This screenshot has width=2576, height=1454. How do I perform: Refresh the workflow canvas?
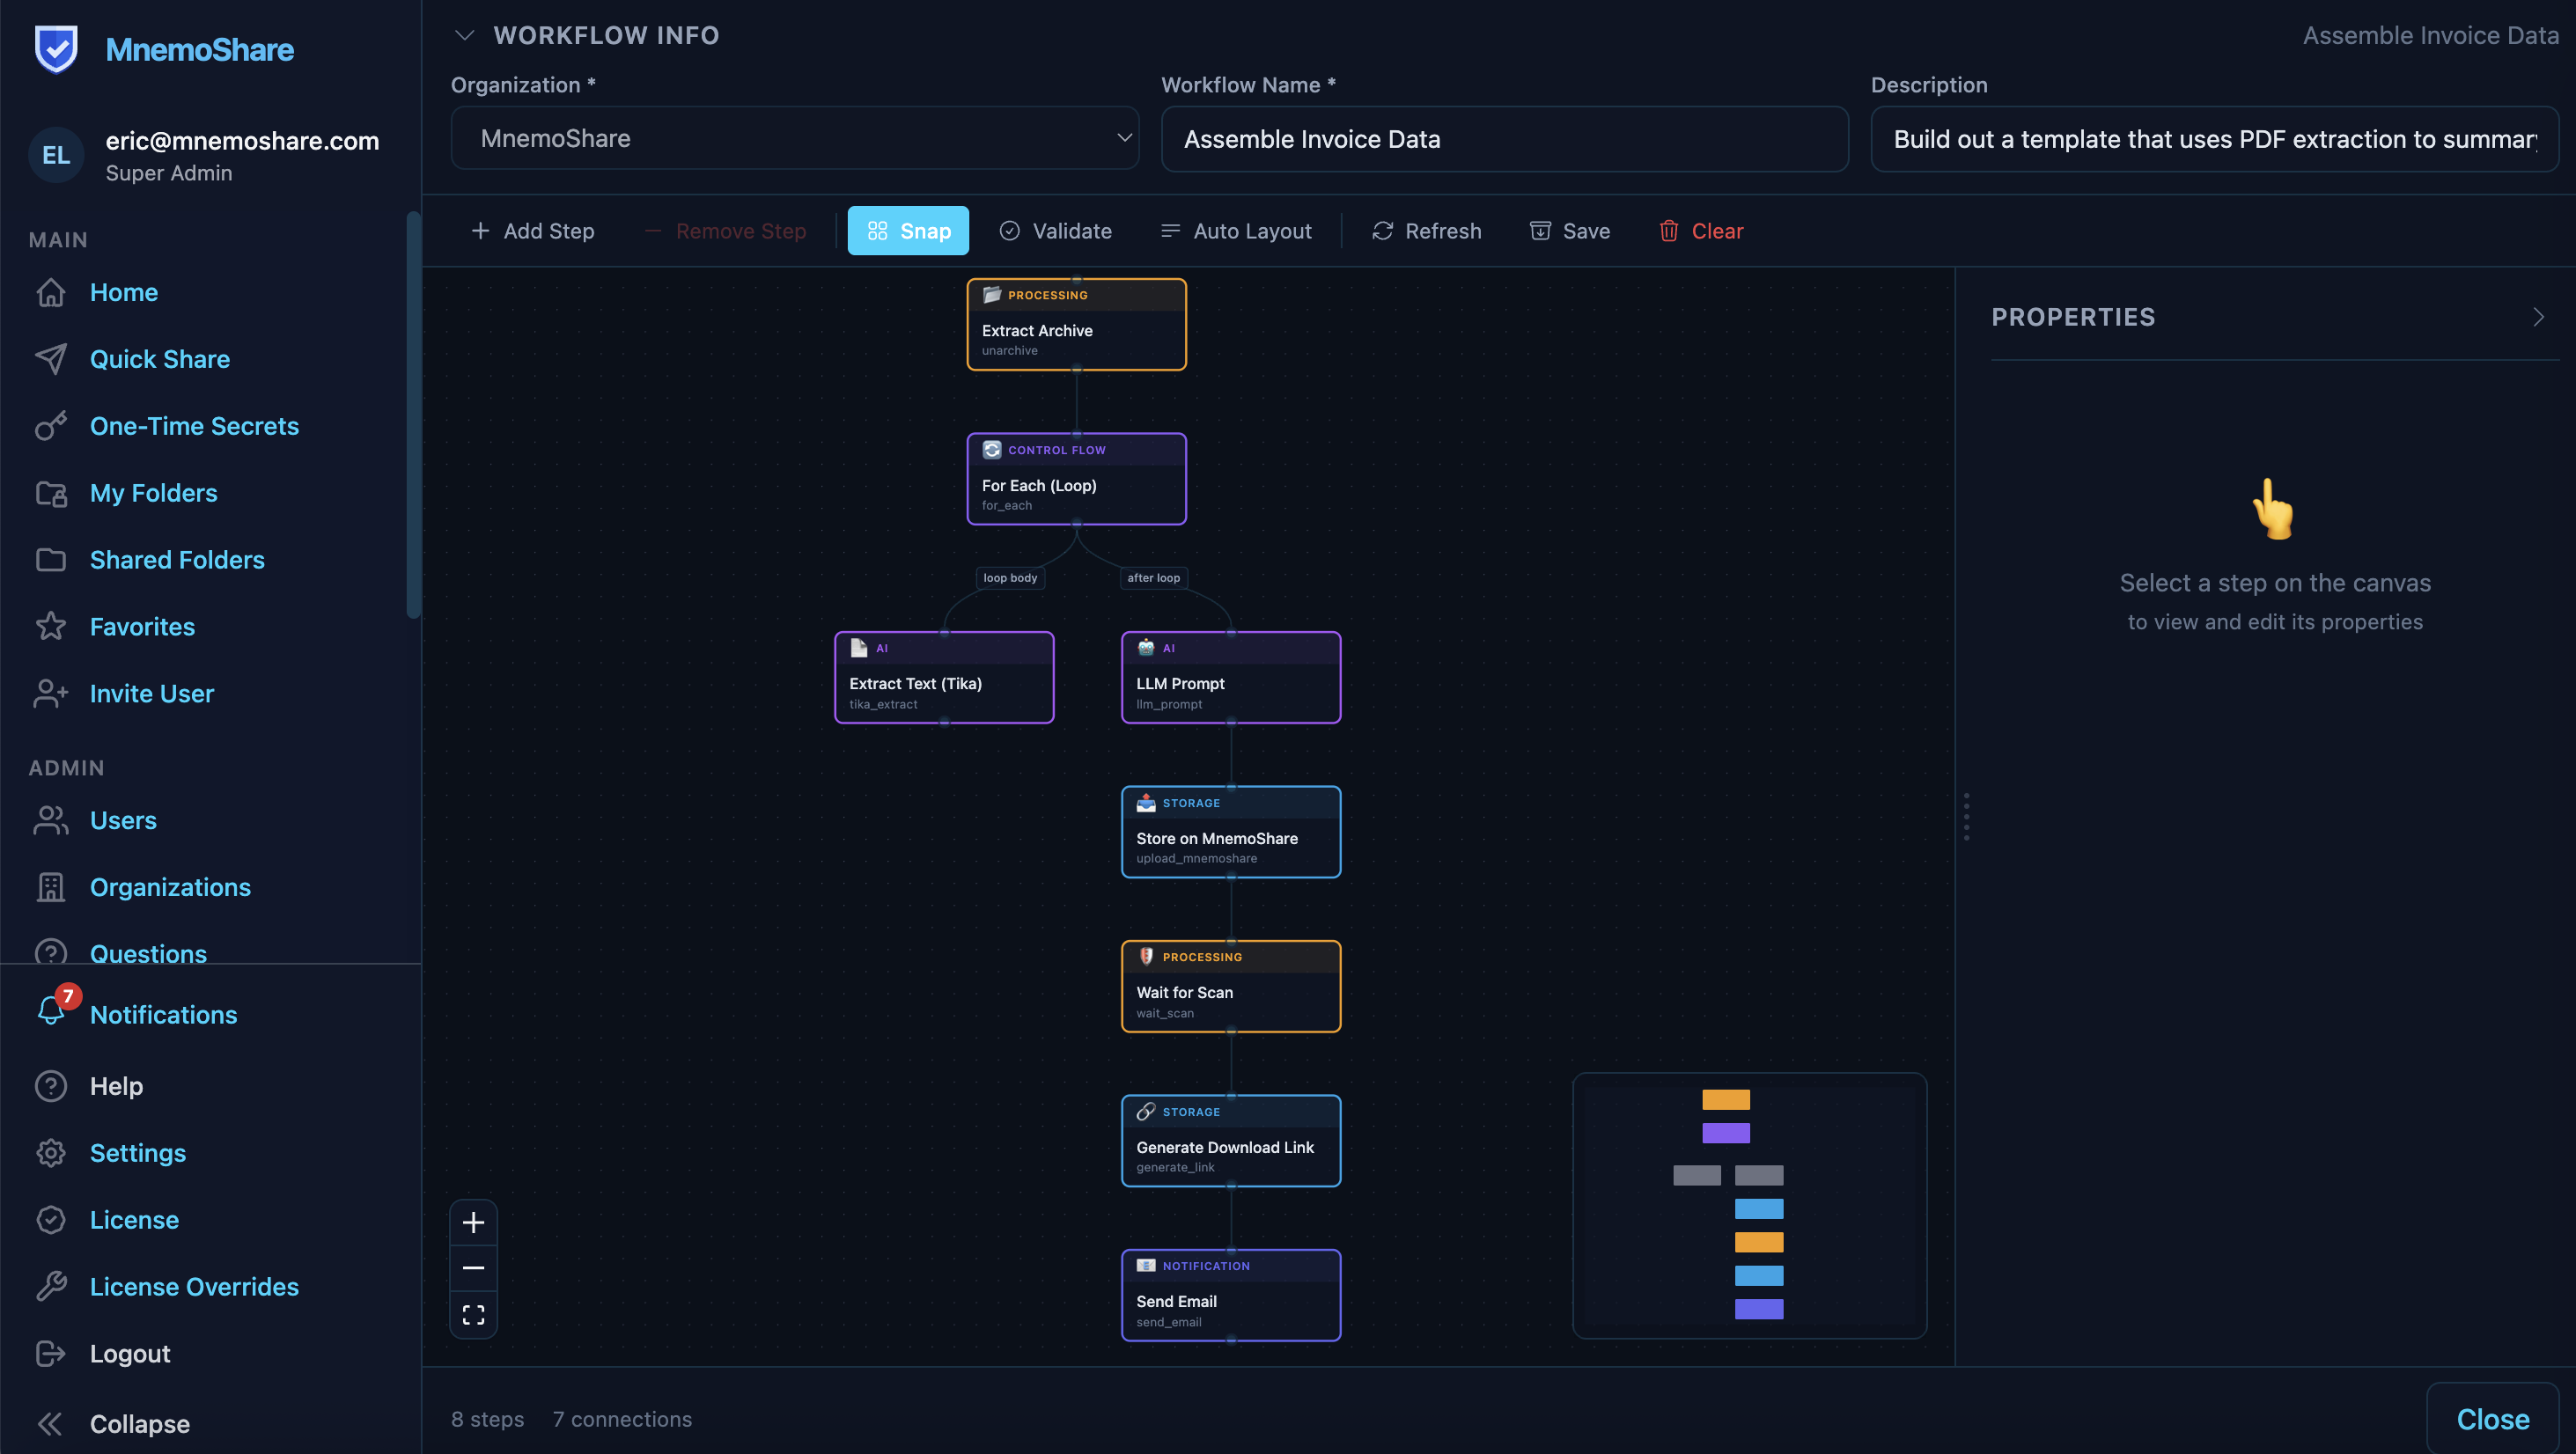click(1426, 231)
